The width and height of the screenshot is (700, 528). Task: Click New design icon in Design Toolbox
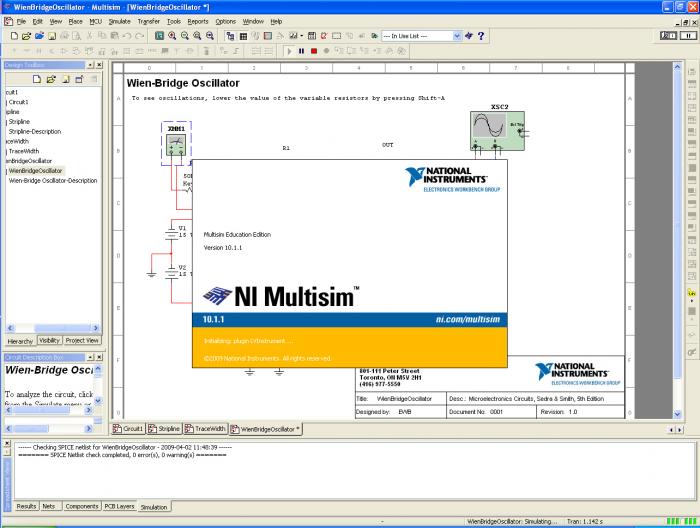[37, 79]
